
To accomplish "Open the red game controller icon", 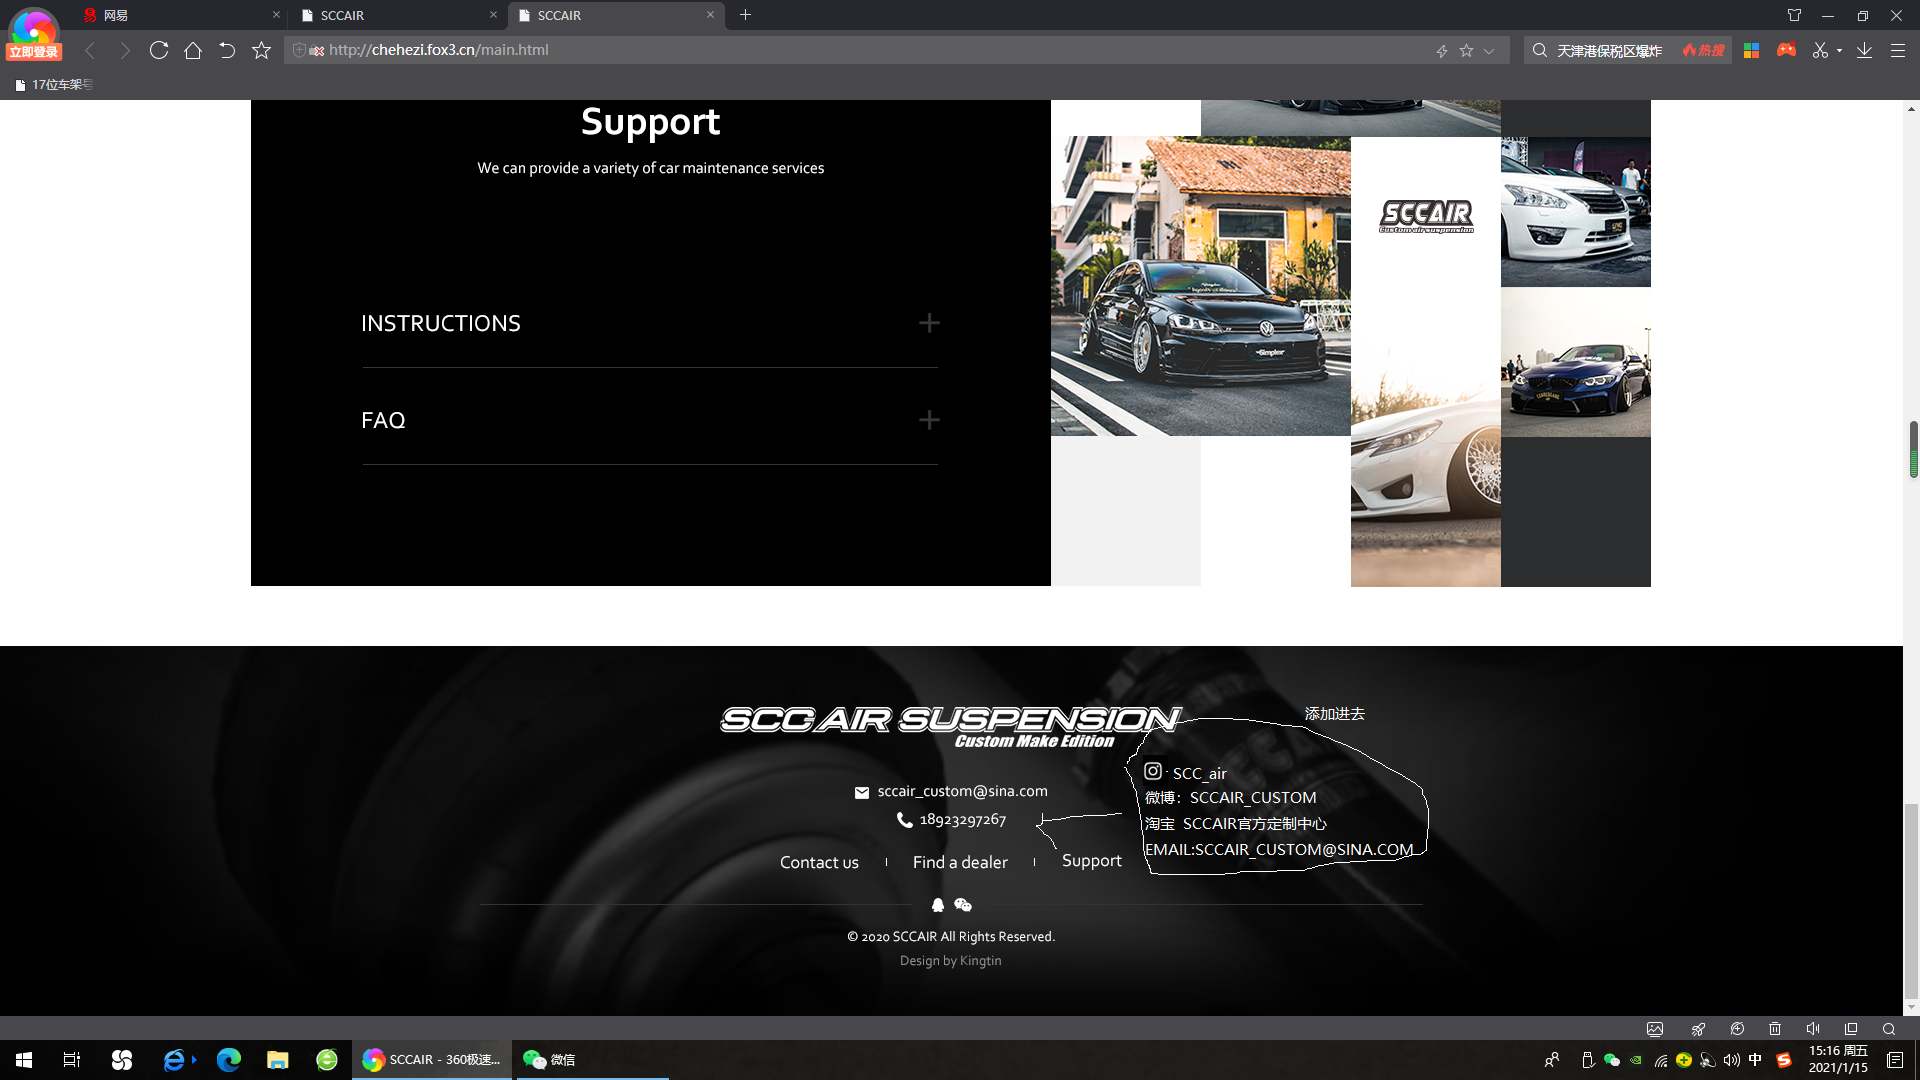I will point(1786,50).
